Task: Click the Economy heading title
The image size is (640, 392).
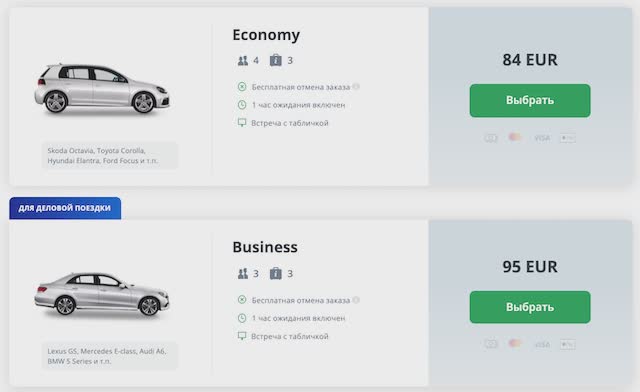Action: pyautogui.click(x=266, y=35)
